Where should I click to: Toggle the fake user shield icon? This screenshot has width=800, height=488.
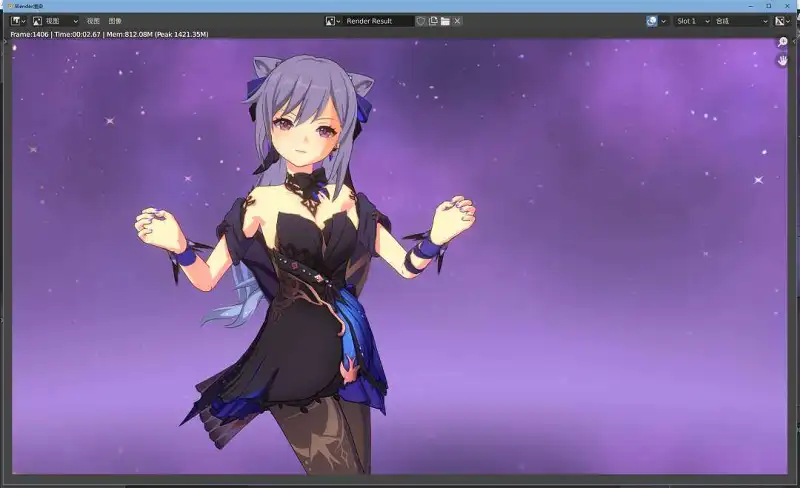coord(420,21)
